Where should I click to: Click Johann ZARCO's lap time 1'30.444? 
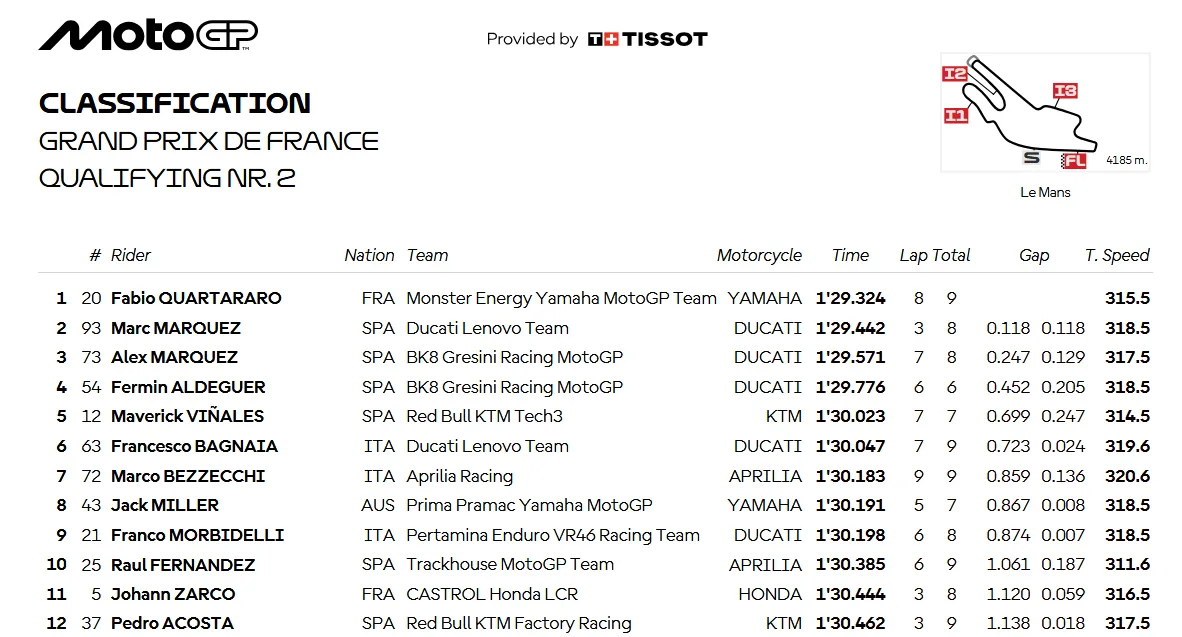click(x=850, y=594)
